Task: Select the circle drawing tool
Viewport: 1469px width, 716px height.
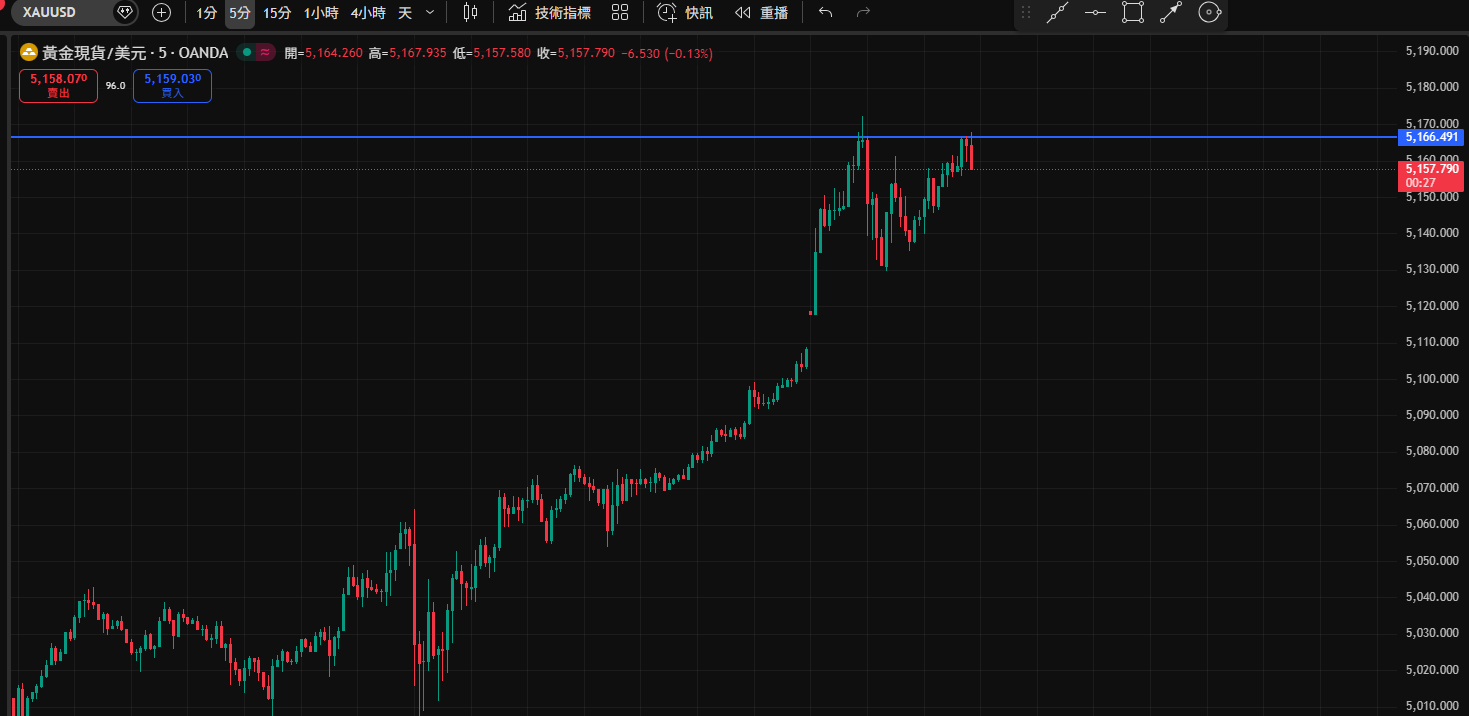Action: point(1209,13)
